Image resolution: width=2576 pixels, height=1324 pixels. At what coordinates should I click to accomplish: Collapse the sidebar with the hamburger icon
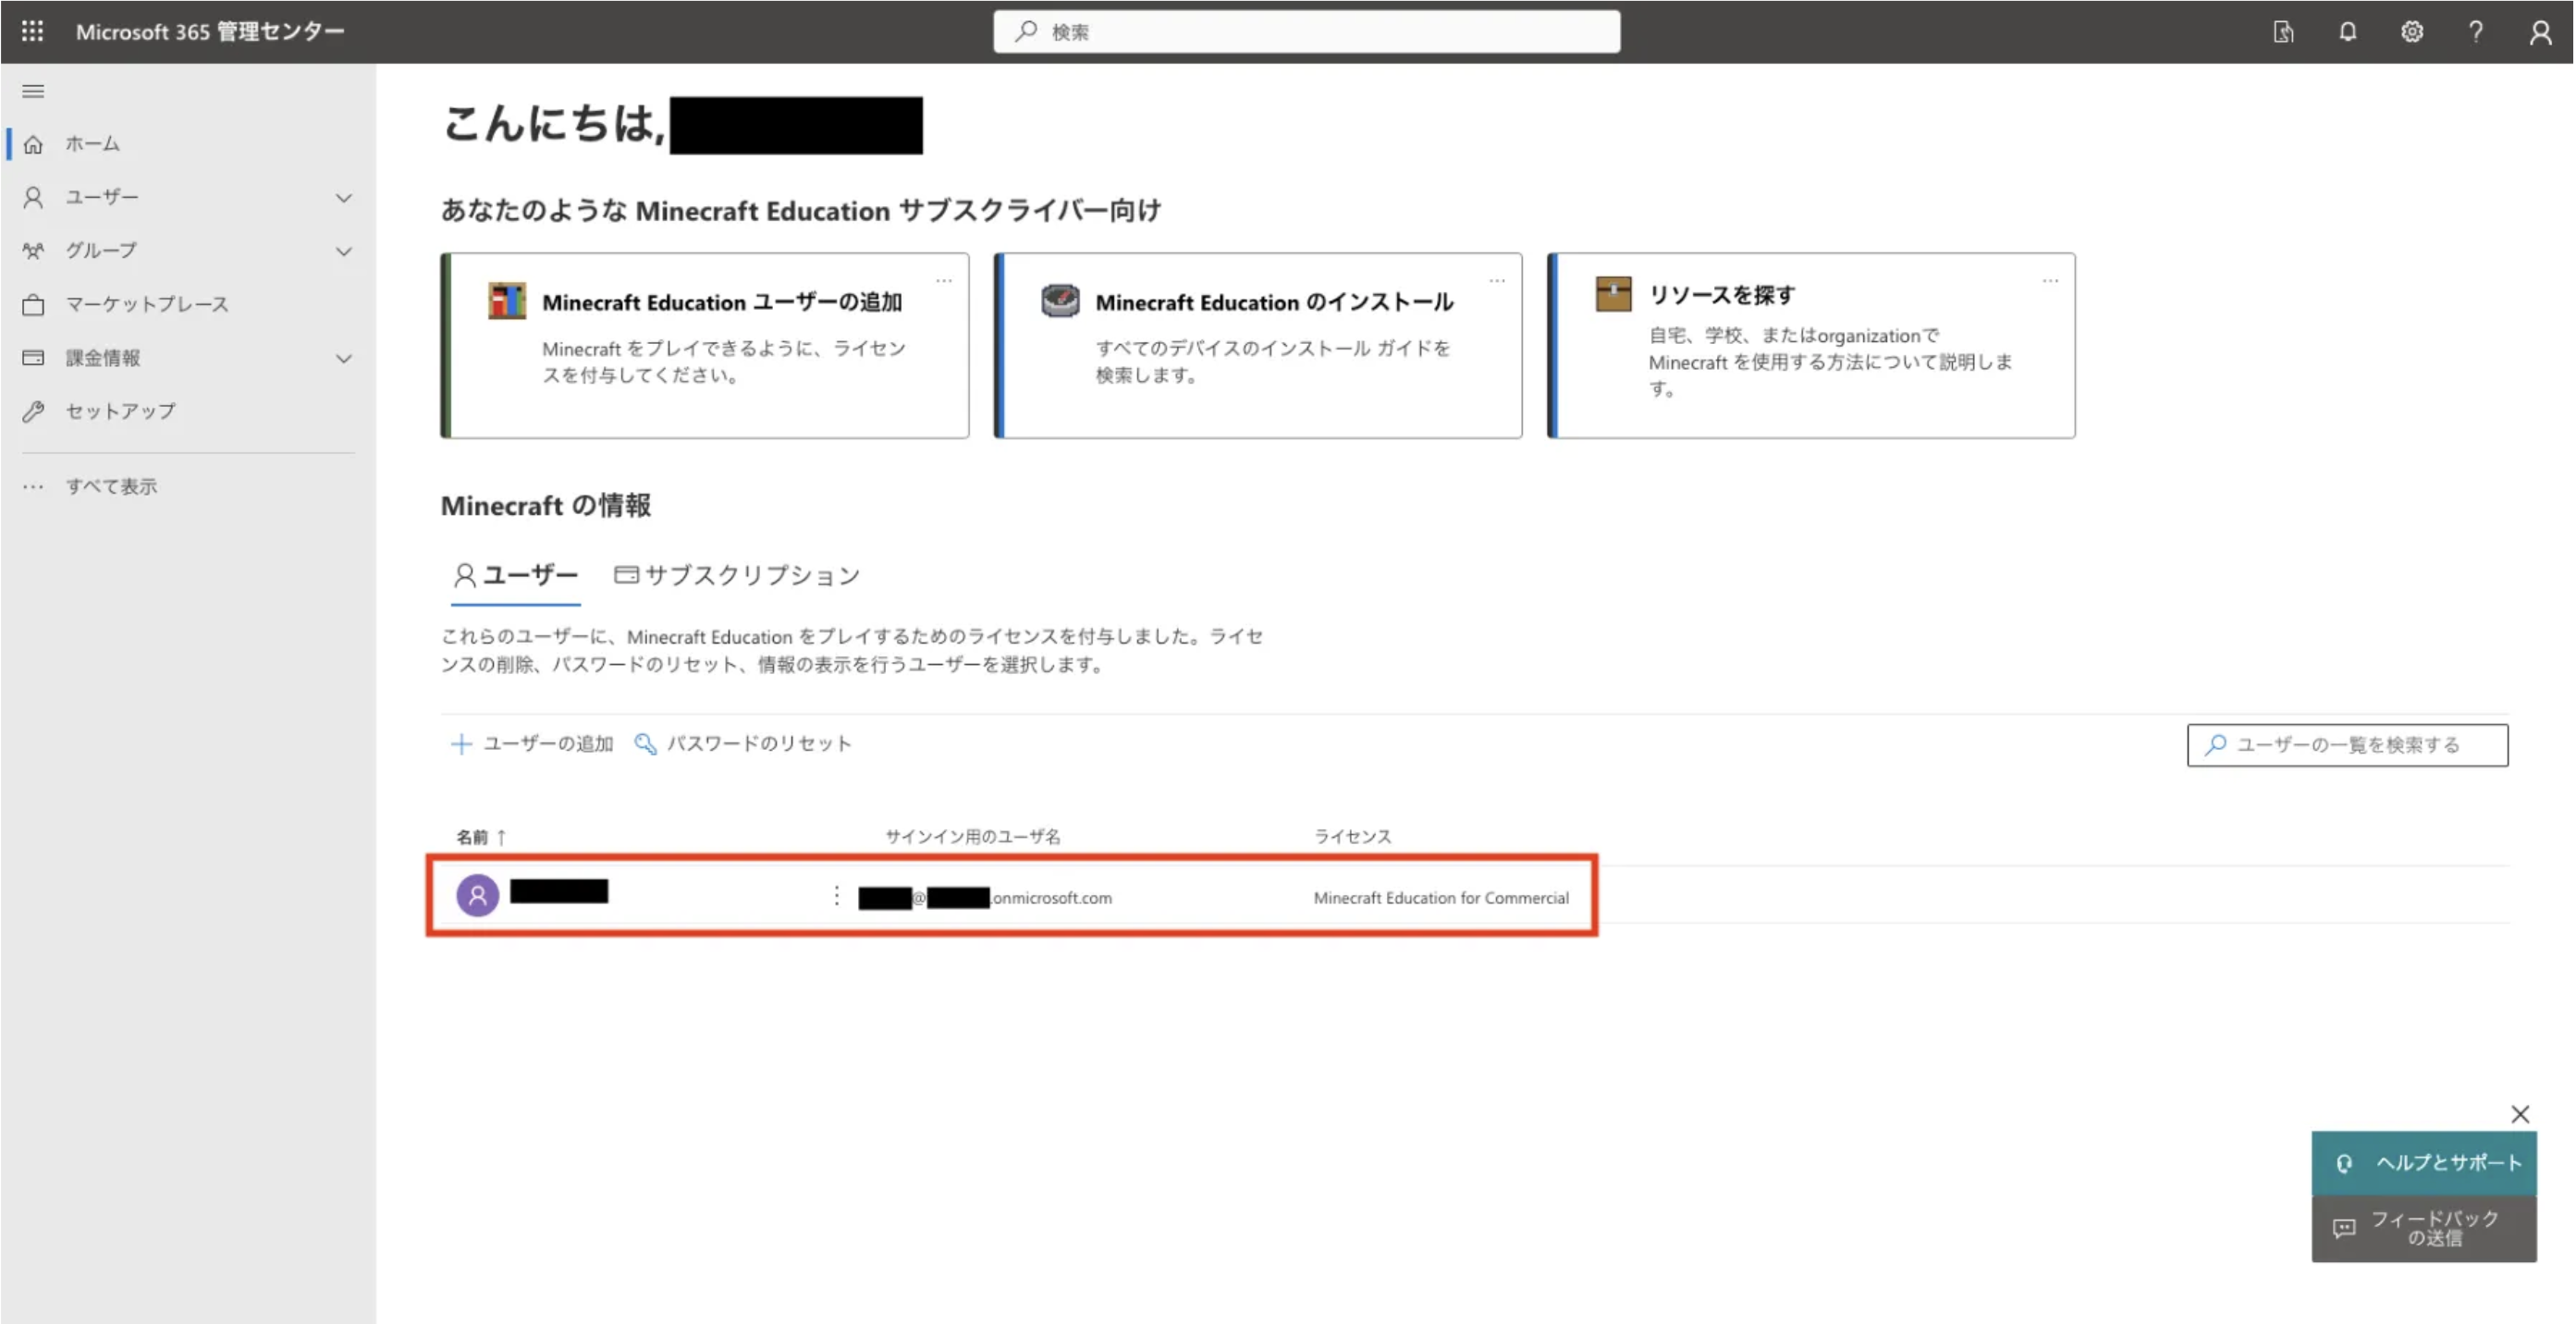tap(33, 90)
